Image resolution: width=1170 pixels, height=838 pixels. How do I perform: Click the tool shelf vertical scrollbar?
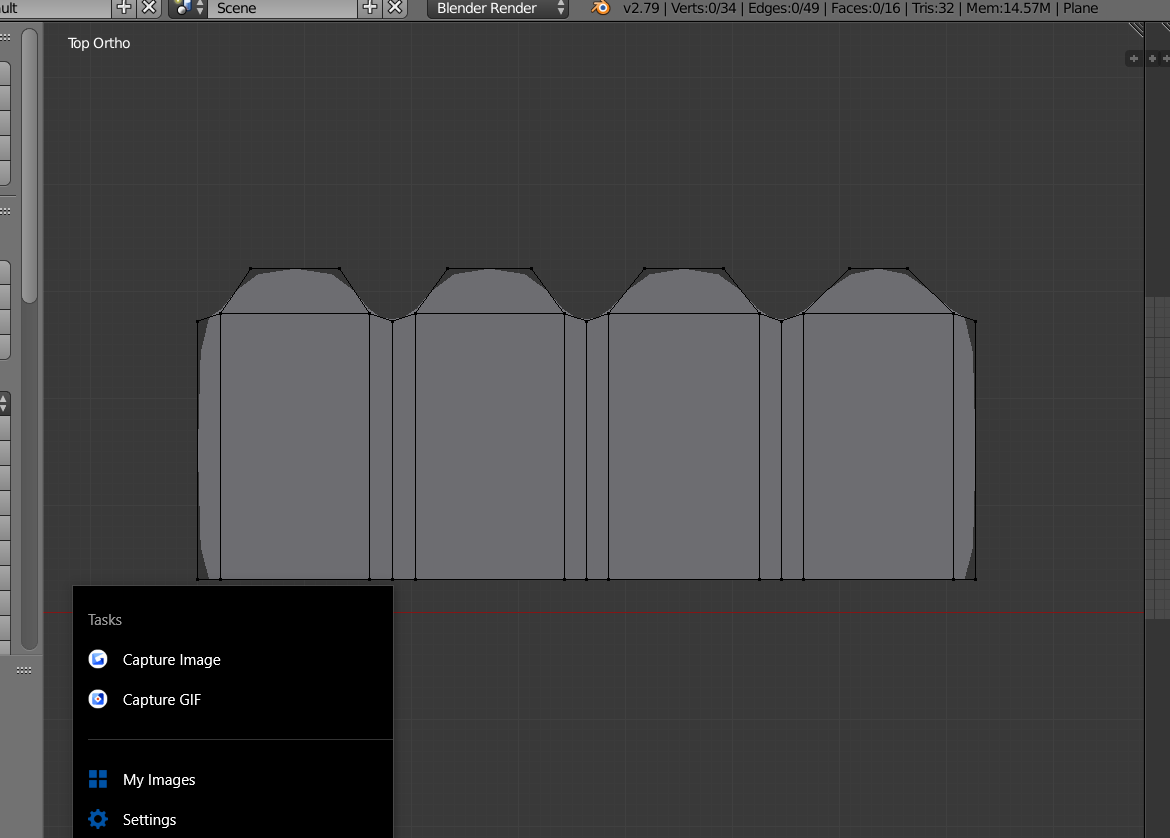[x=29, y=165]
